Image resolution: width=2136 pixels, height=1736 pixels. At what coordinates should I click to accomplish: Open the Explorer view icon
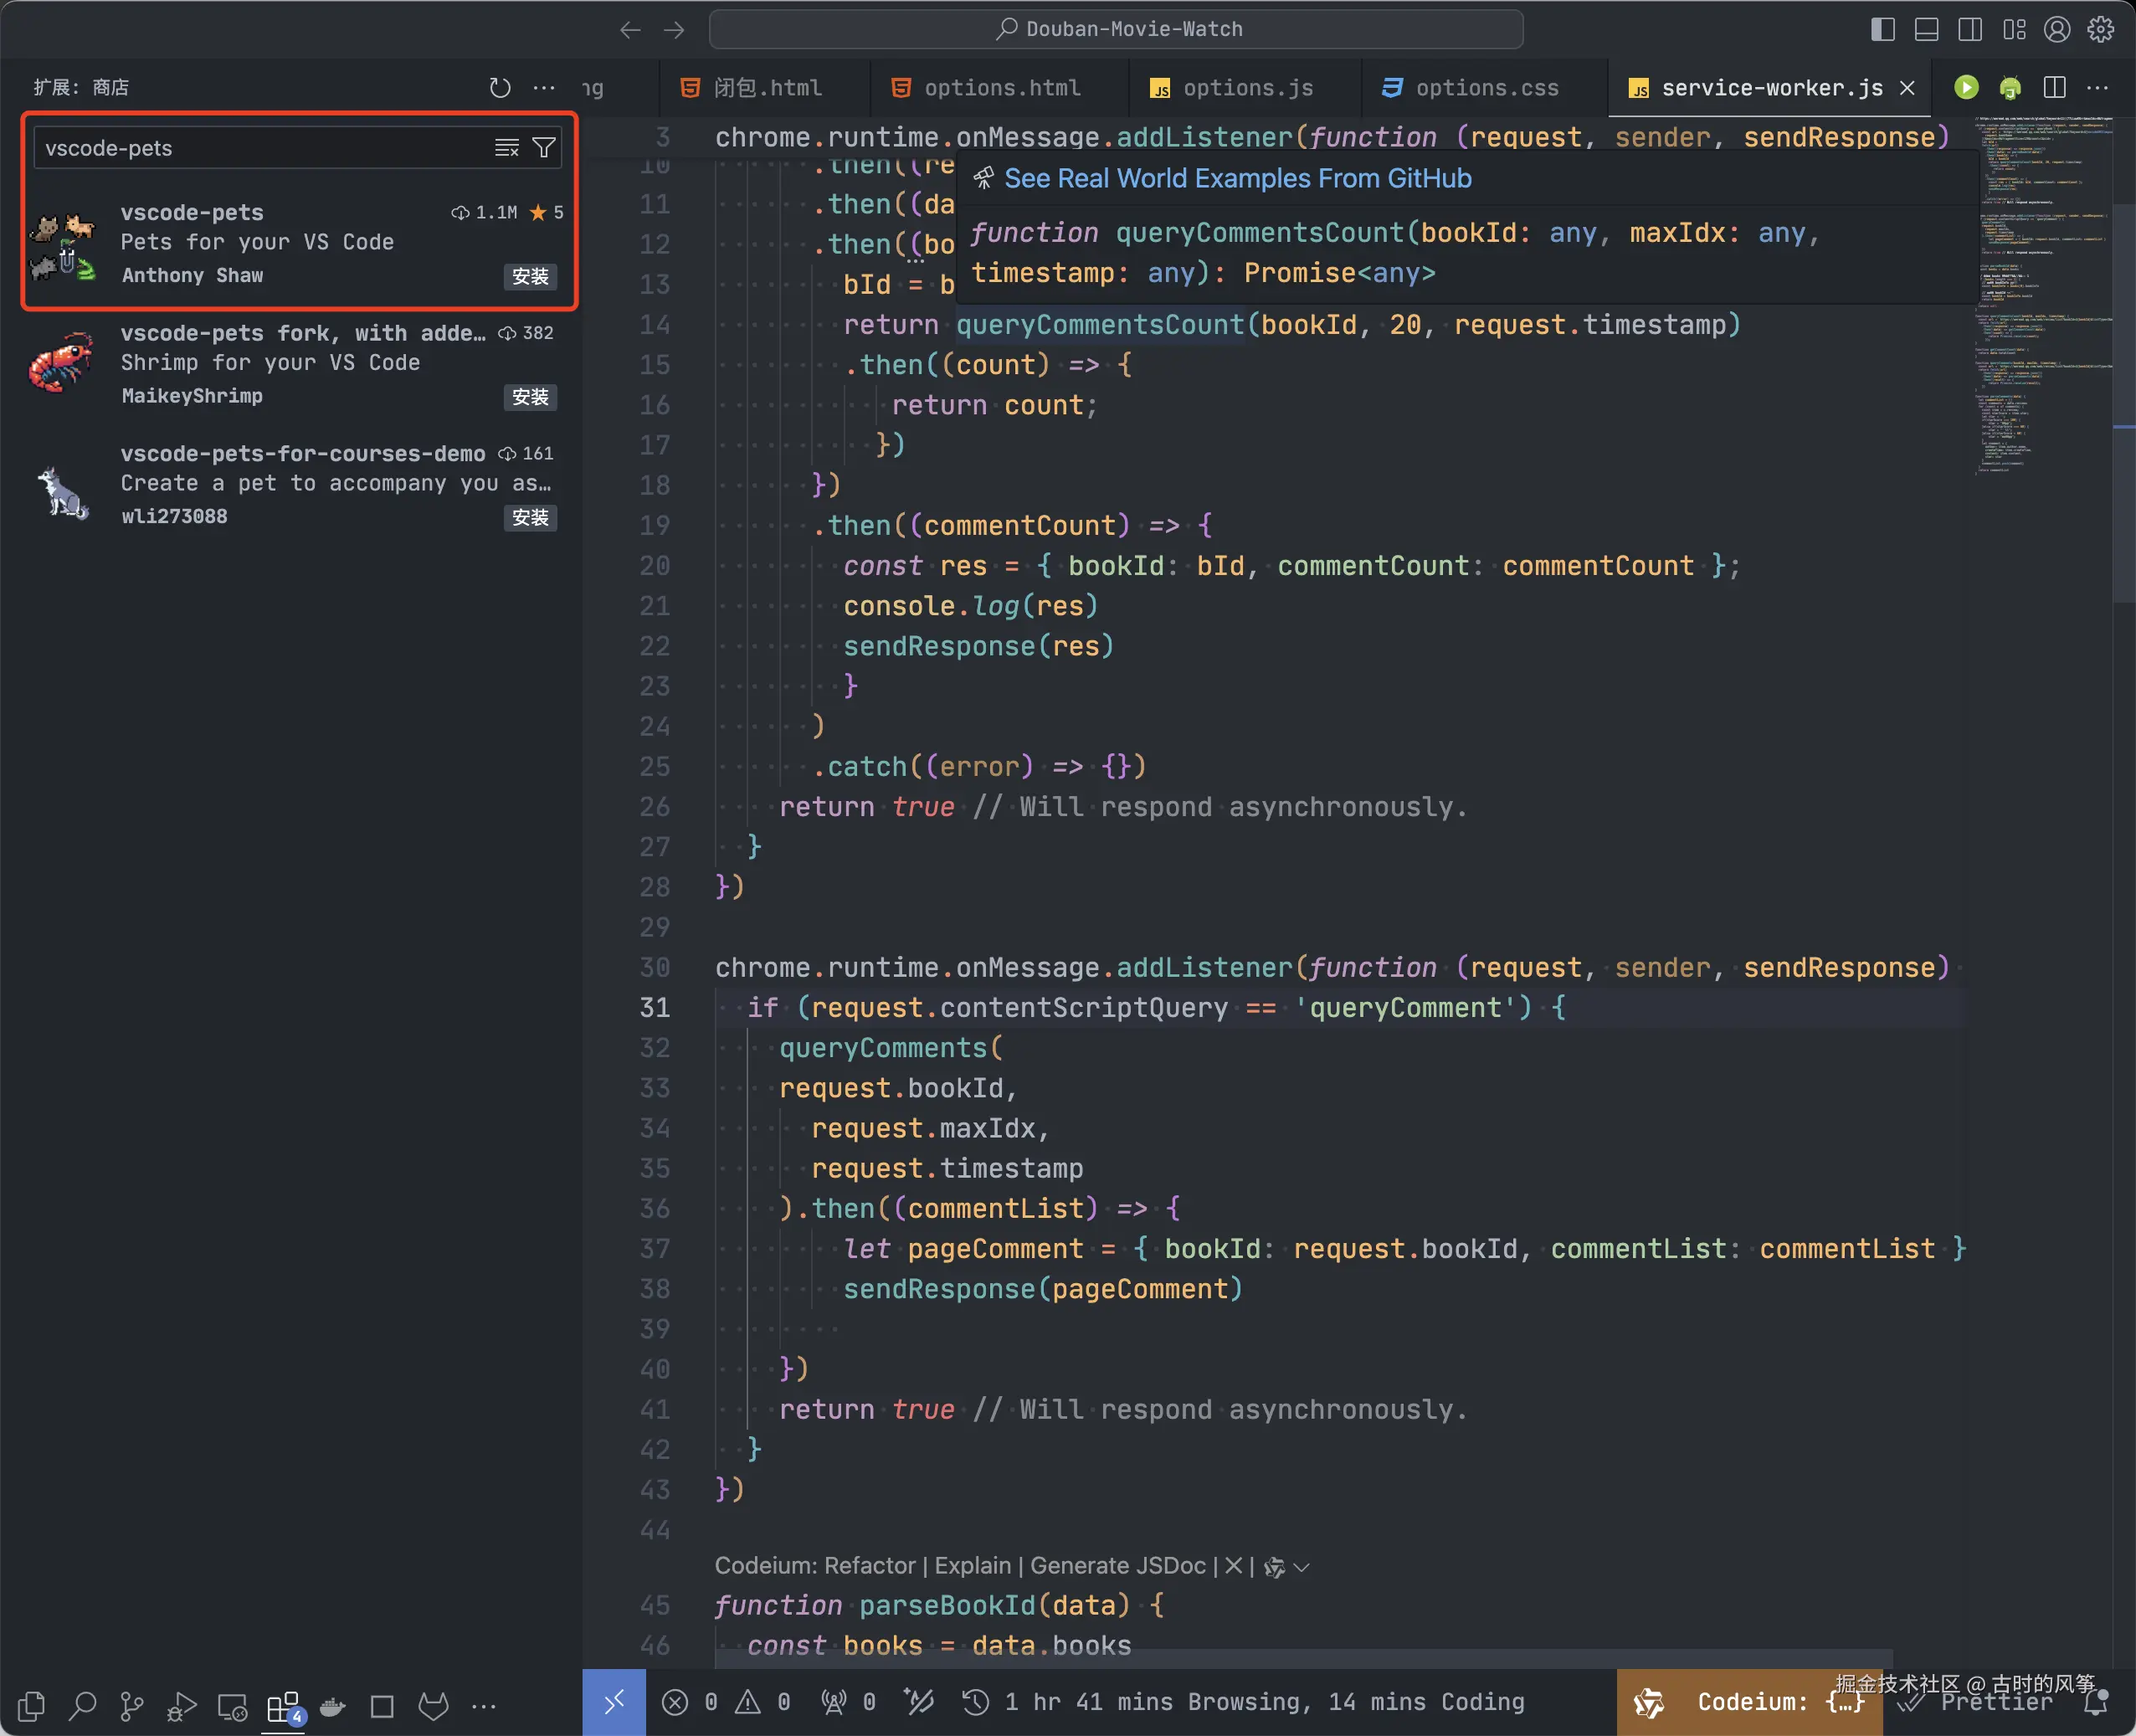click(x=31, y=1706)
